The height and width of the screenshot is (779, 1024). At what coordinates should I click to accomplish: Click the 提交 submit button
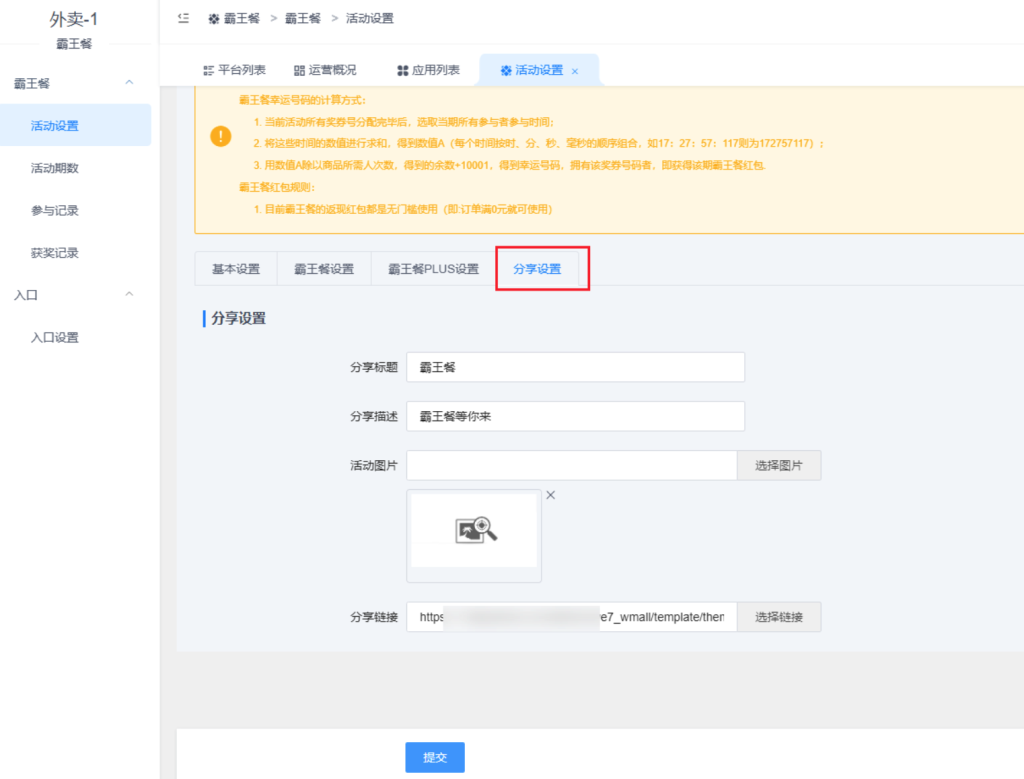[434, 757]
